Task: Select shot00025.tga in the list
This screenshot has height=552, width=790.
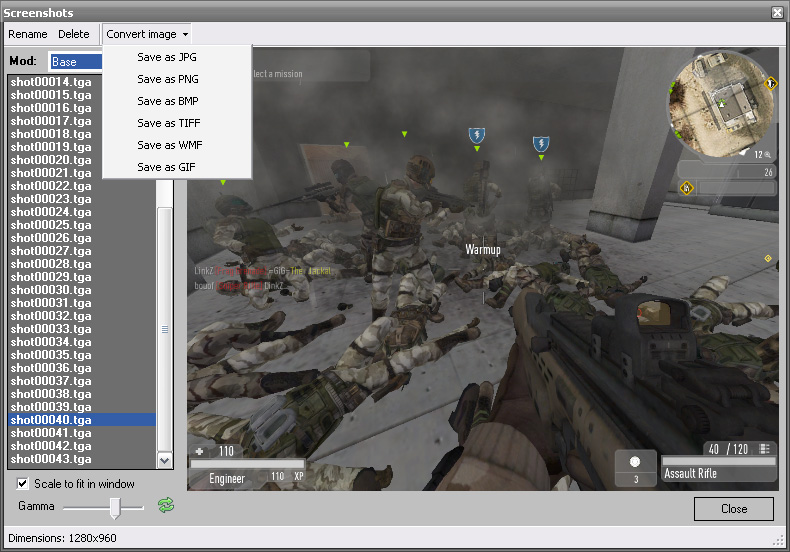Action: (82, 225)
